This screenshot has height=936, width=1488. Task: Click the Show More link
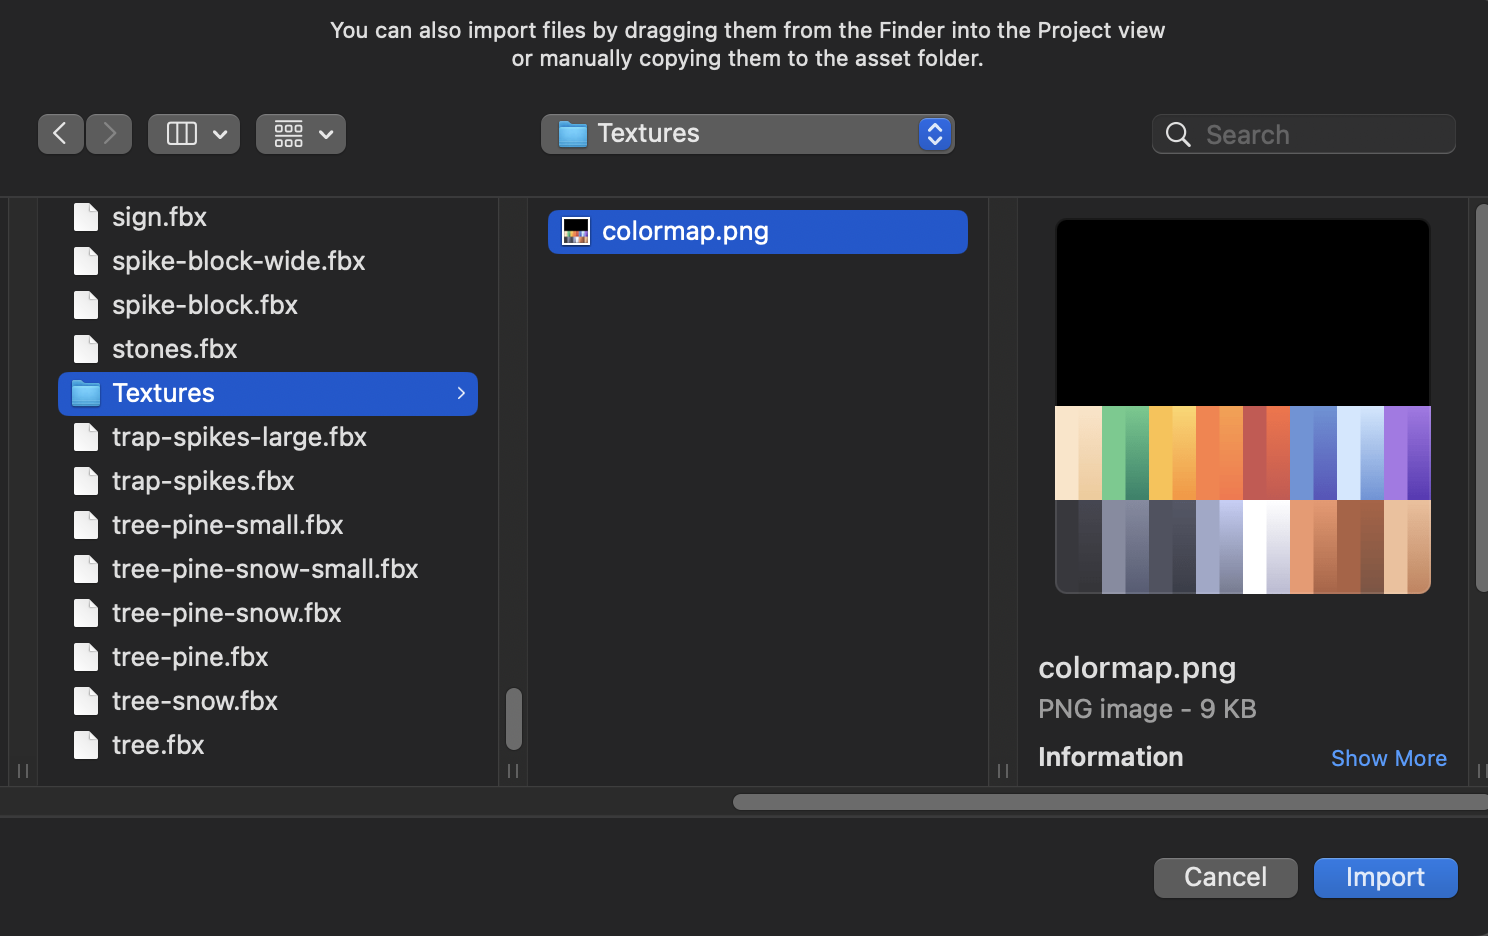(x=1388, y=758)
